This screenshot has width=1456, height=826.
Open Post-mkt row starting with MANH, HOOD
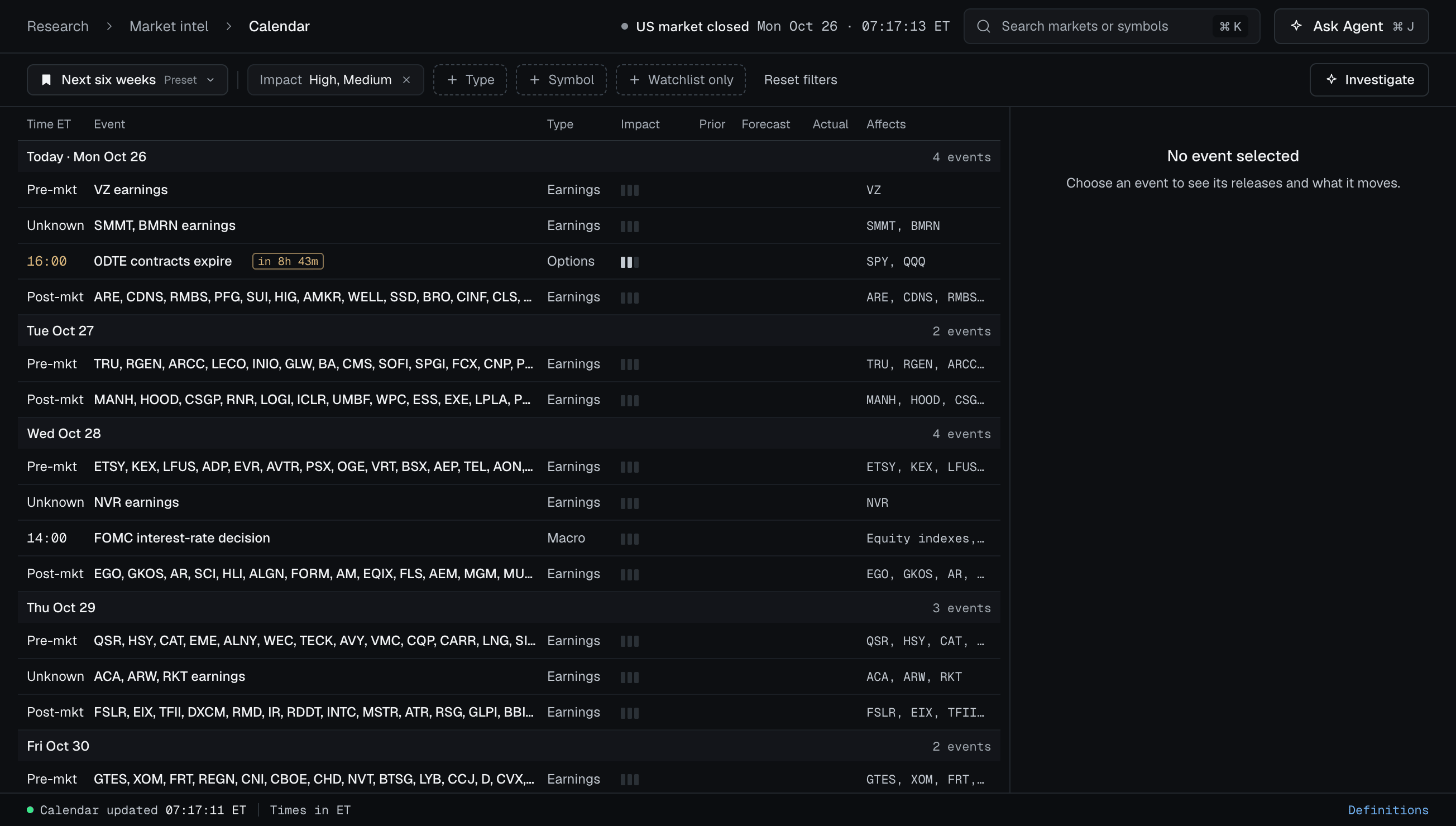509,400
